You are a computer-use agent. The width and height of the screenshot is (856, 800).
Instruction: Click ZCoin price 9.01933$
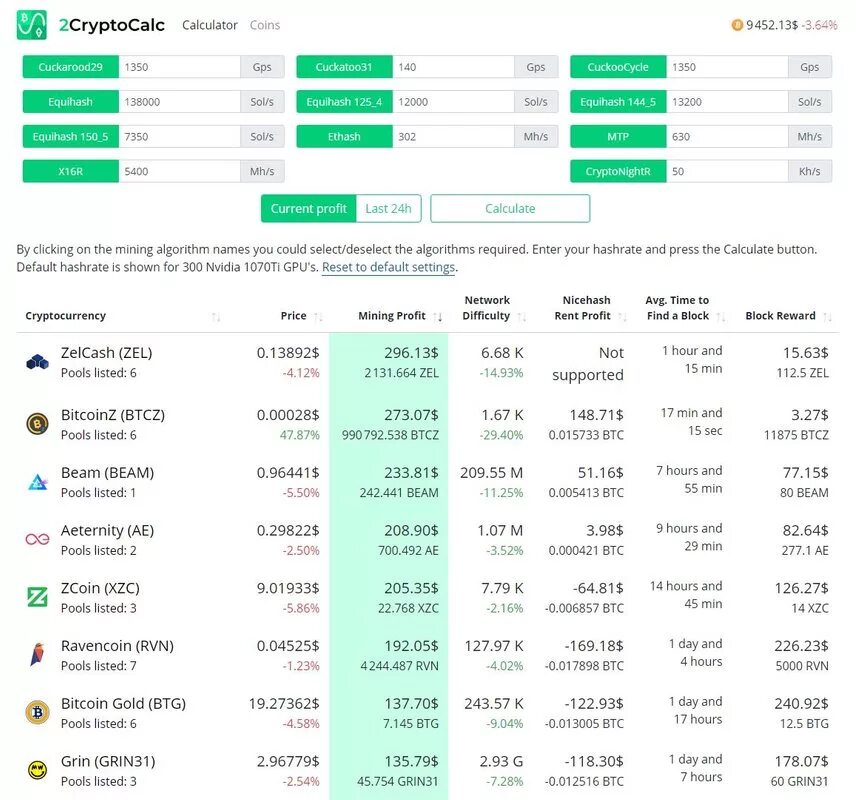(288, 588)
